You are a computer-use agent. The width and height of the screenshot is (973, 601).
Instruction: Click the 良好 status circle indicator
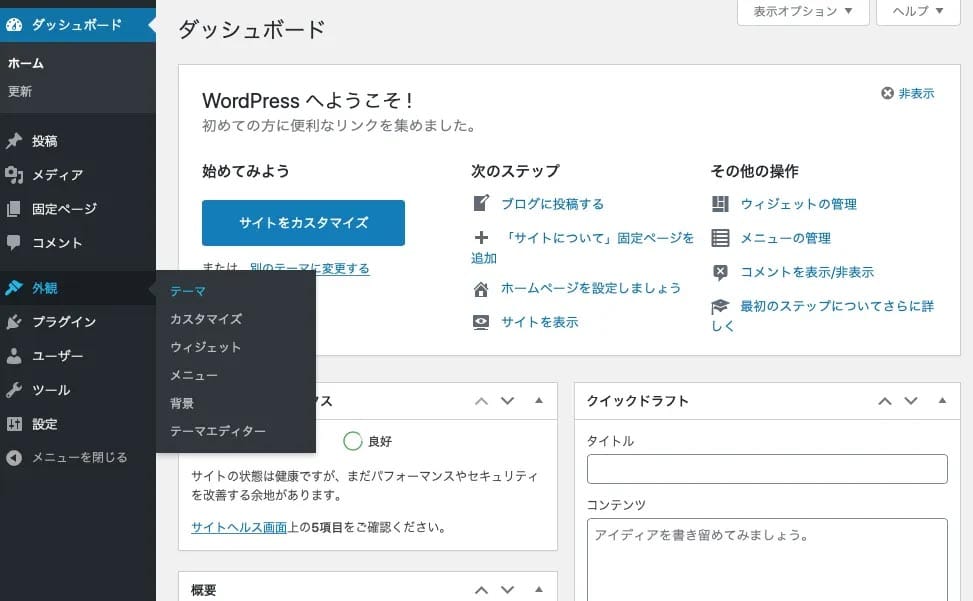(352, 441)
